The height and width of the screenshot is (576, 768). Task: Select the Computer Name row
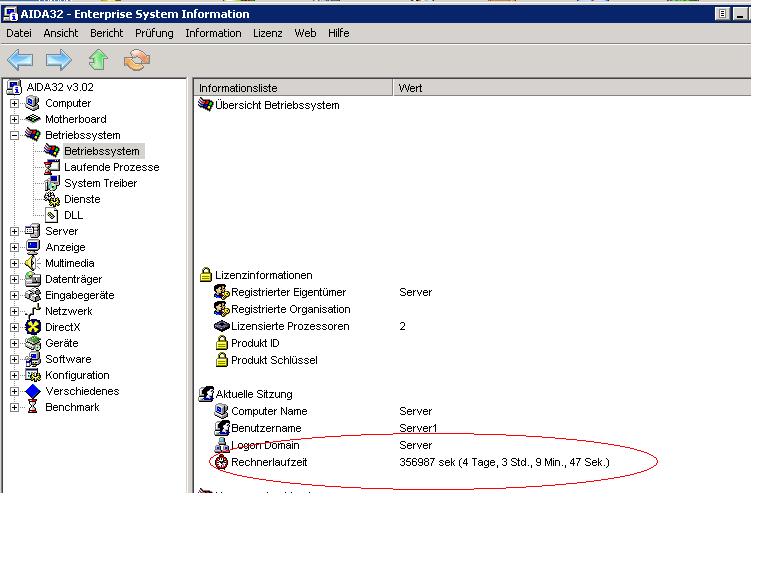(323, 411)
